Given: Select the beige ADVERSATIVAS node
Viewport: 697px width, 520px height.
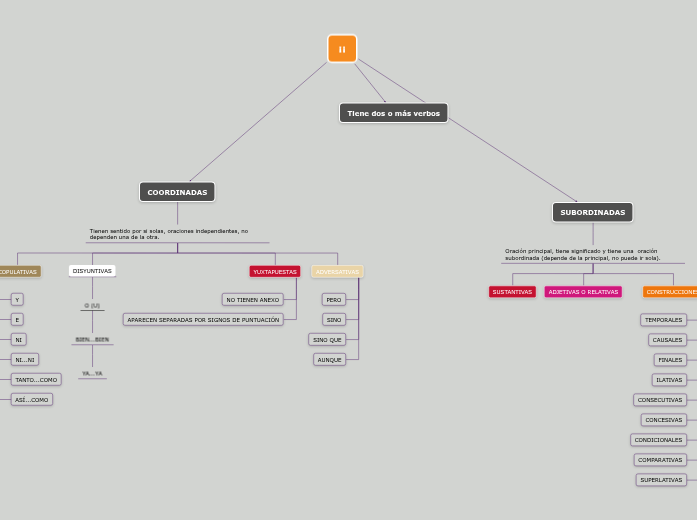Looking at the screenshot, I should 337,271.
